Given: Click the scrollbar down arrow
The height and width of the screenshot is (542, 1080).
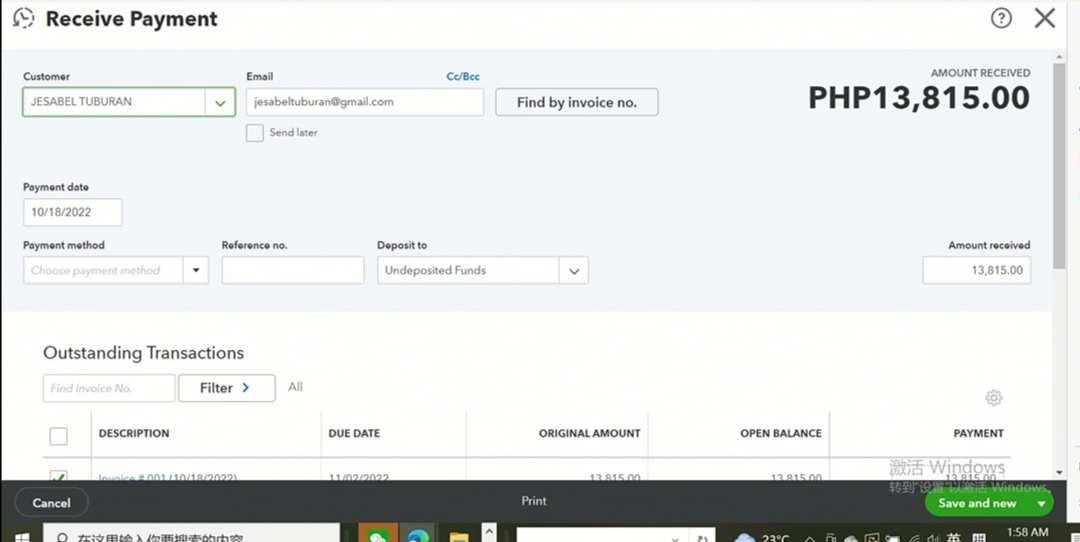Looking at the screenshot, I should pyautogui.click(x=1059, y=472).
